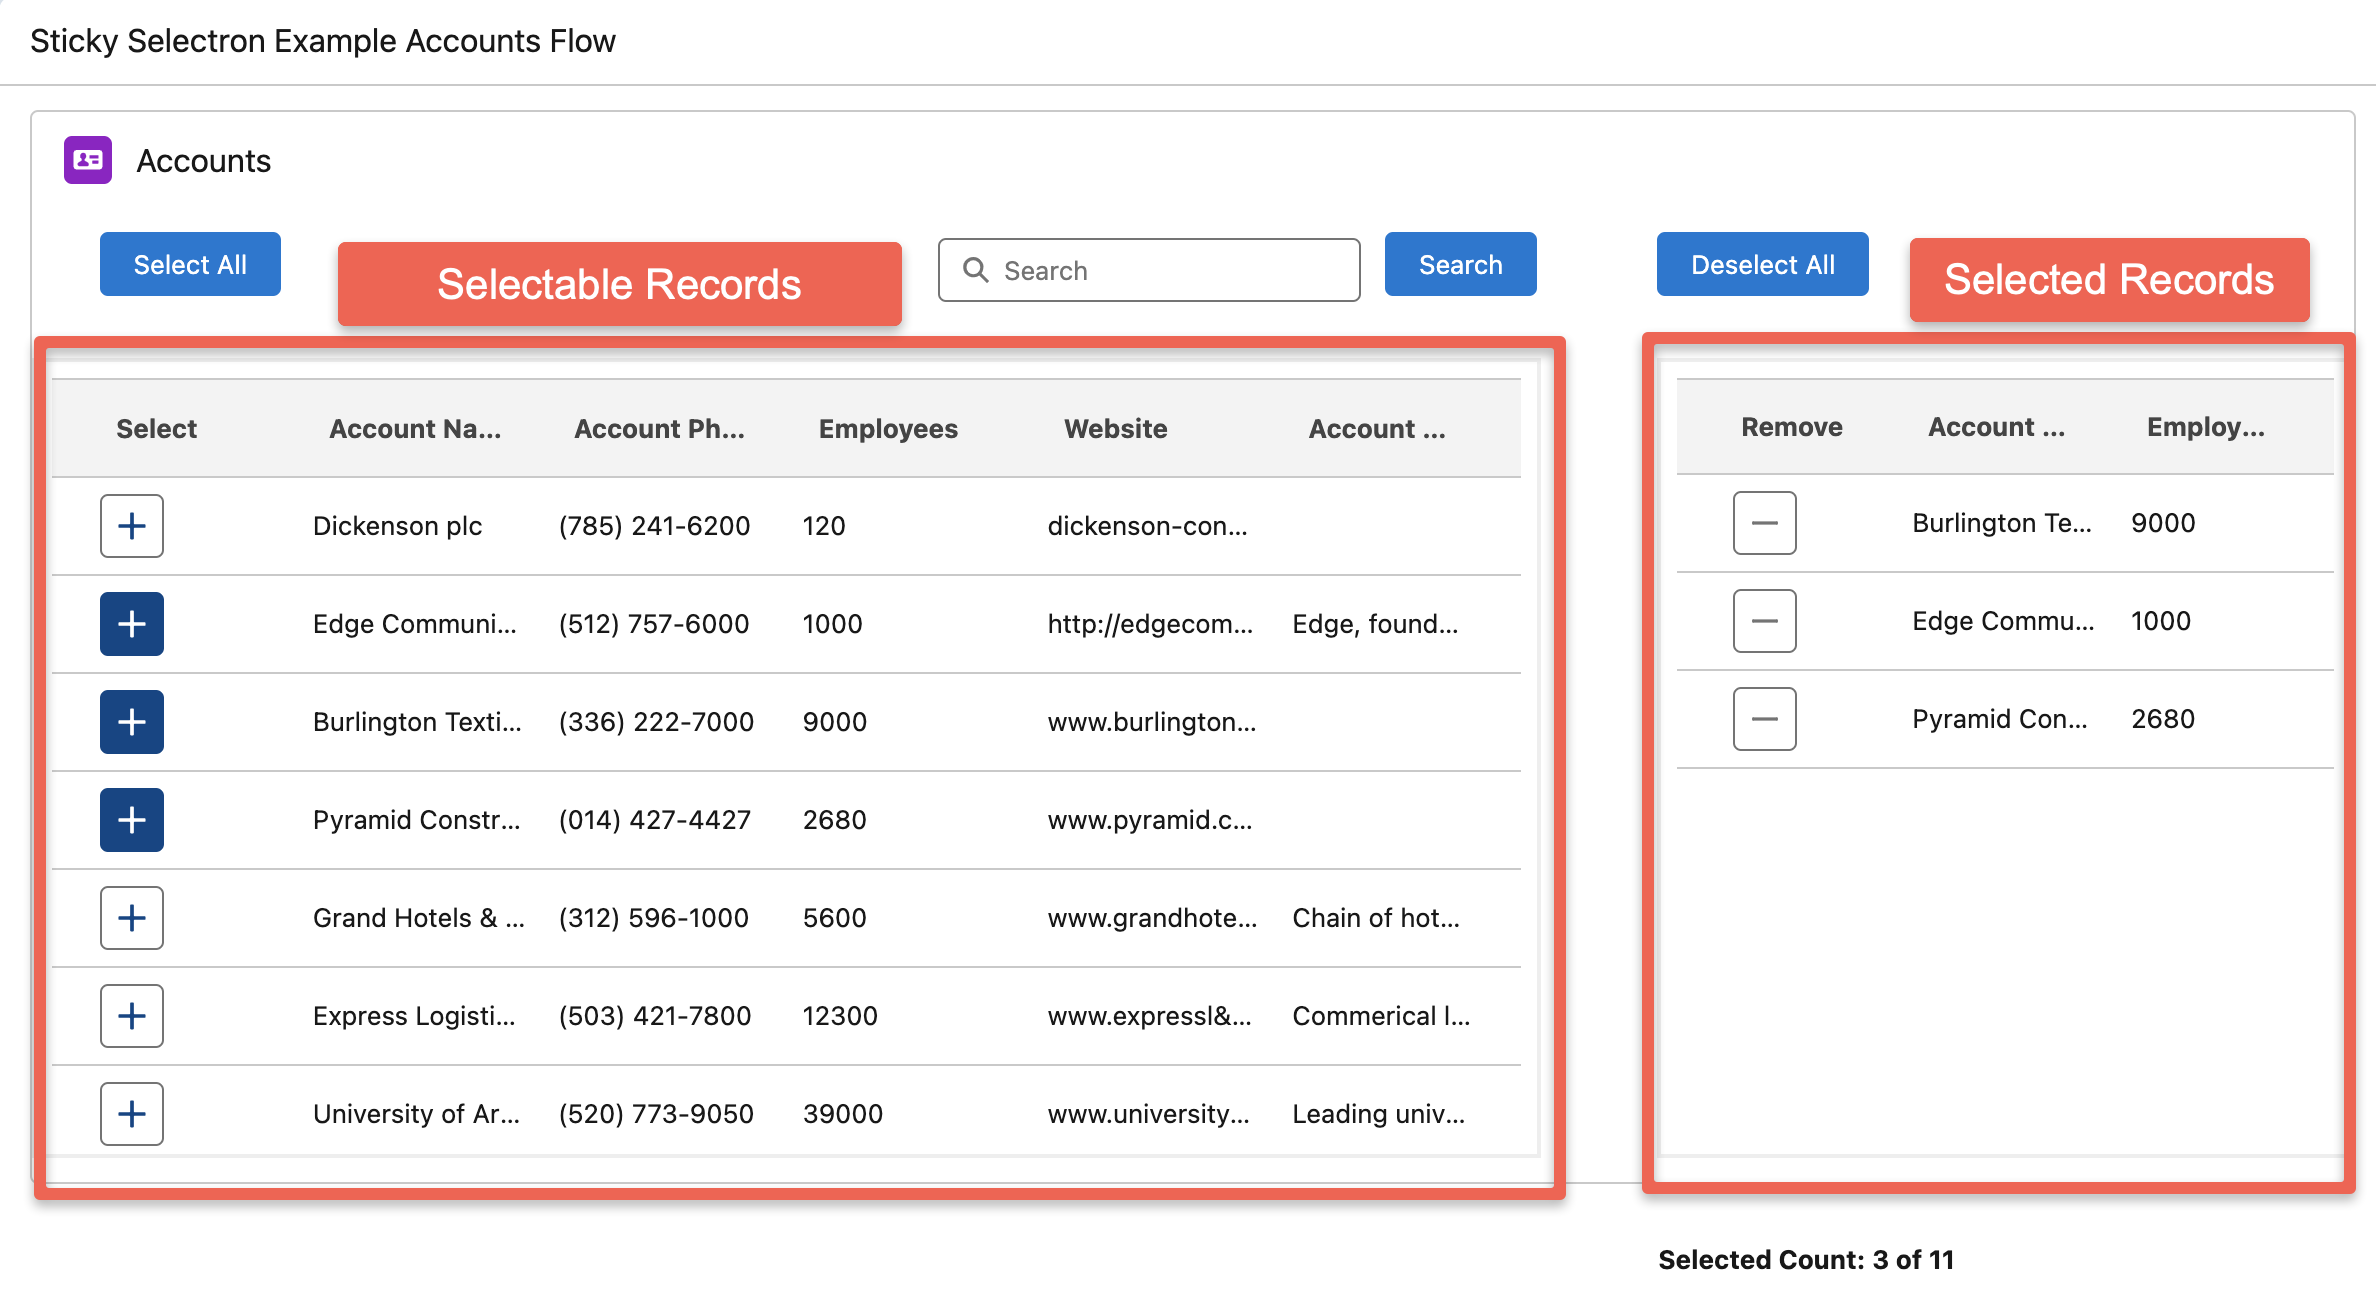Click the Employees column header
This screenshot has width=2376, height=1294.
(888, 429)
